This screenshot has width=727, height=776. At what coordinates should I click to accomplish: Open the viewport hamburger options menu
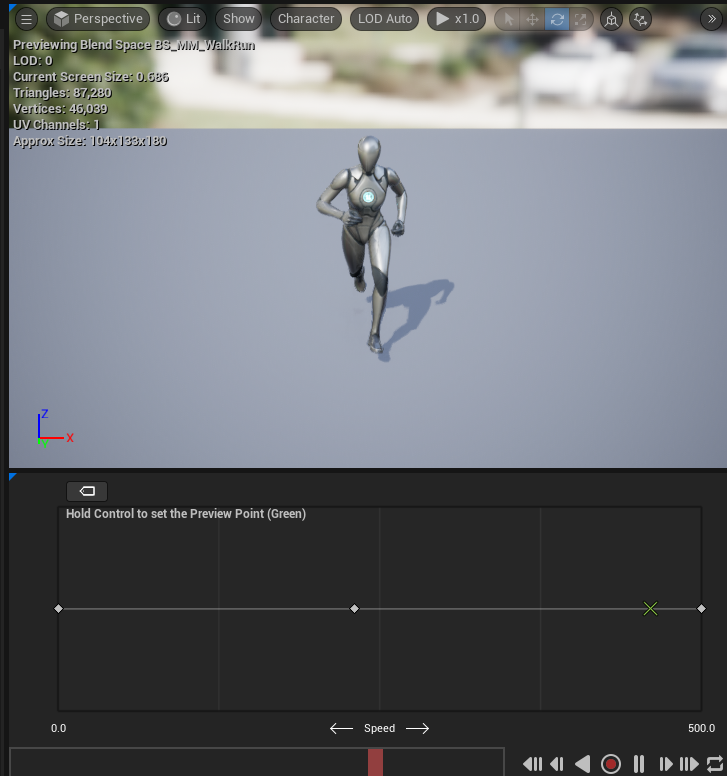pyautogui.click(x=26, y=19)
